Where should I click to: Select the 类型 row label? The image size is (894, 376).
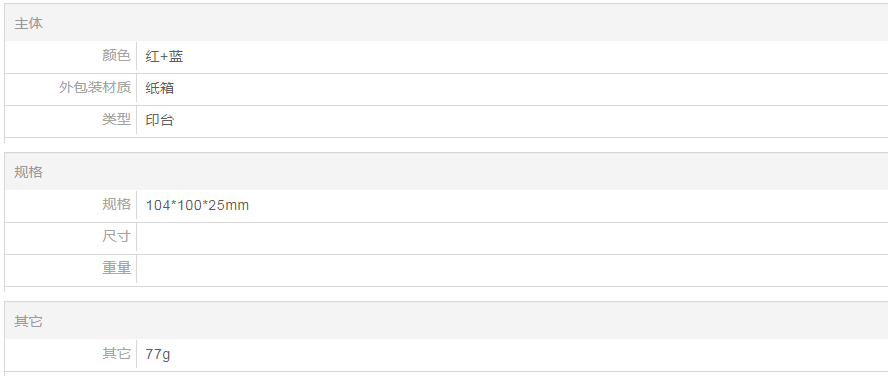116,120
